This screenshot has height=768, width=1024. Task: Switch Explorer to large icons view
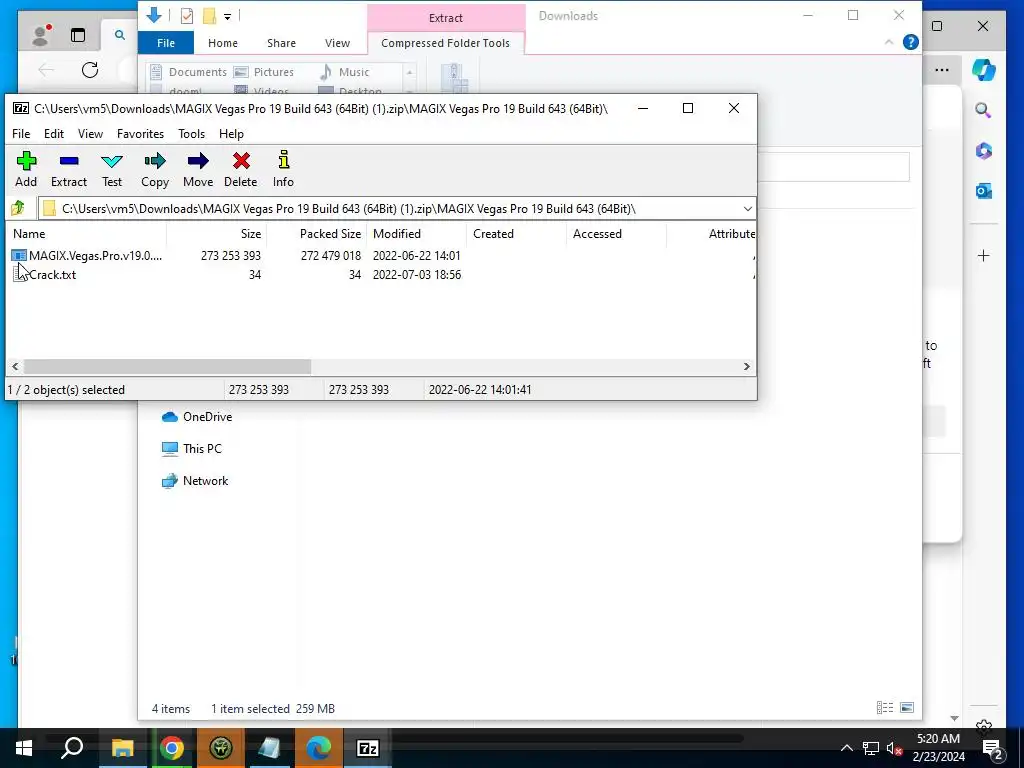[907, 708]
